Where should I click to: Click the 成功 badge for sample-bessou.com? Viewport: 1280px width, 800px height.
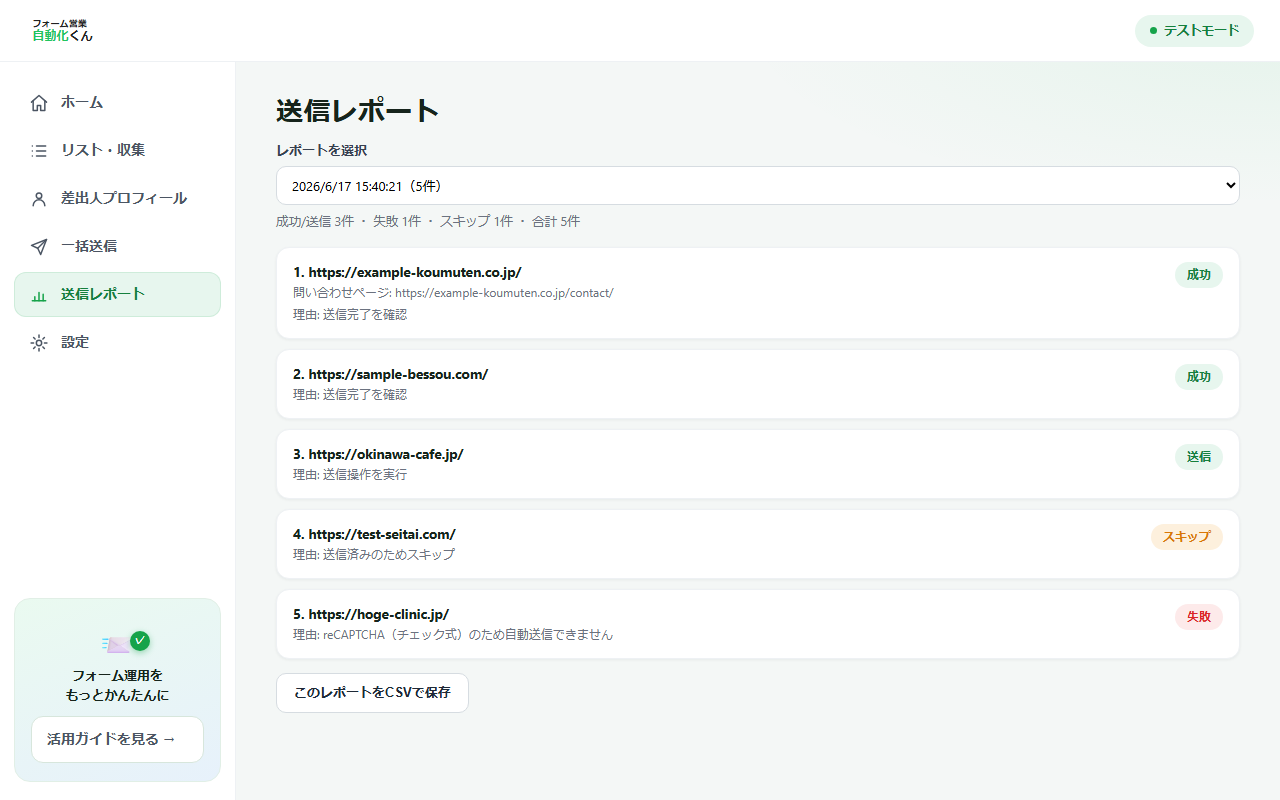click(x=1199, y=377)
